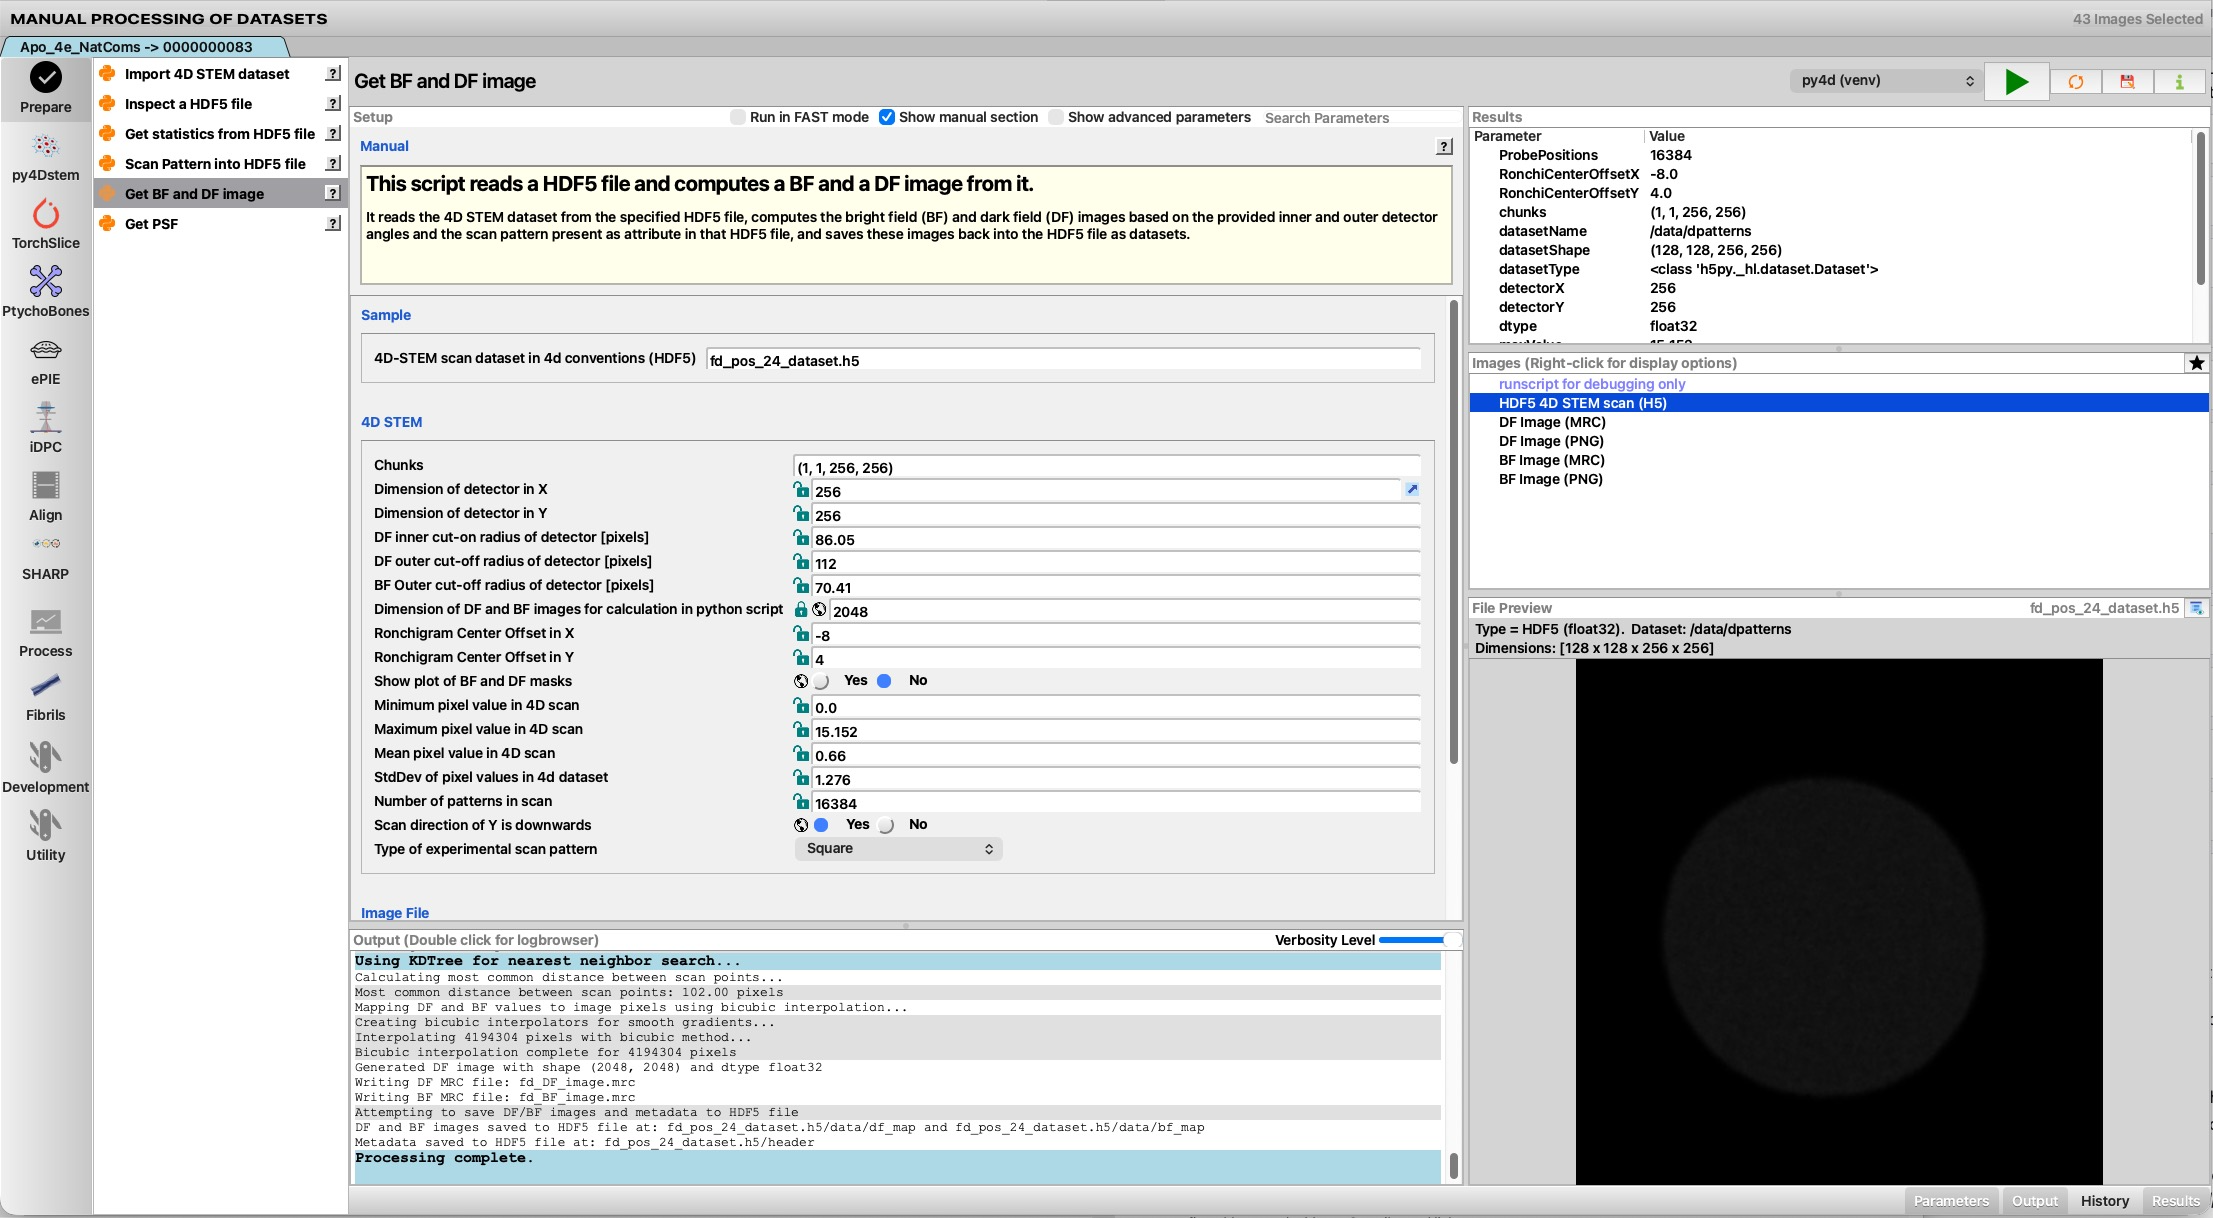Open the py4d (venv) environment dropdown
This screenshot has width=2213, height=1218.
click(1886, 81)
